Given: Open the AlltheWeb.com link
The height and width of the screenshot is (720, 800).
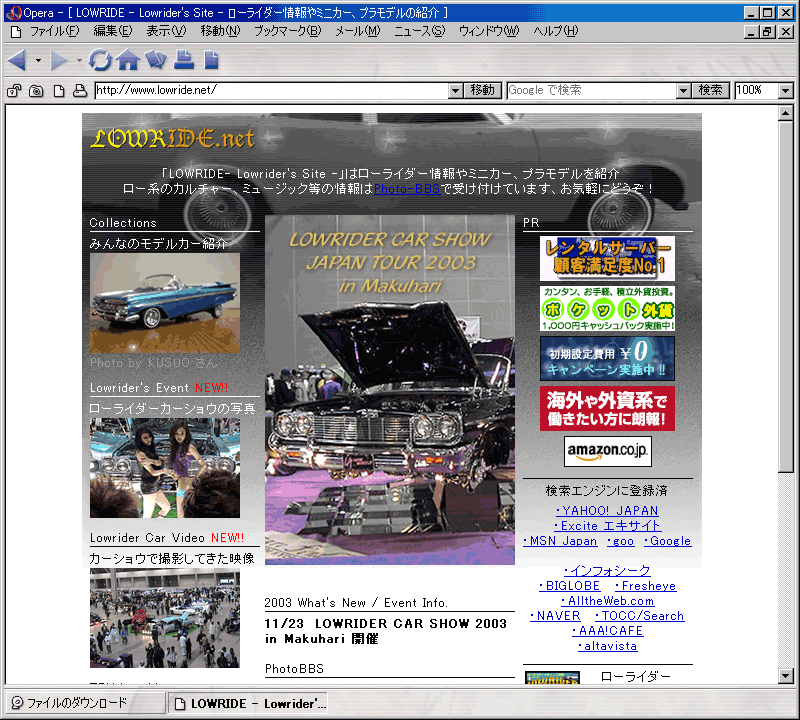Looking at the screenshot, I should coord(607,601).
